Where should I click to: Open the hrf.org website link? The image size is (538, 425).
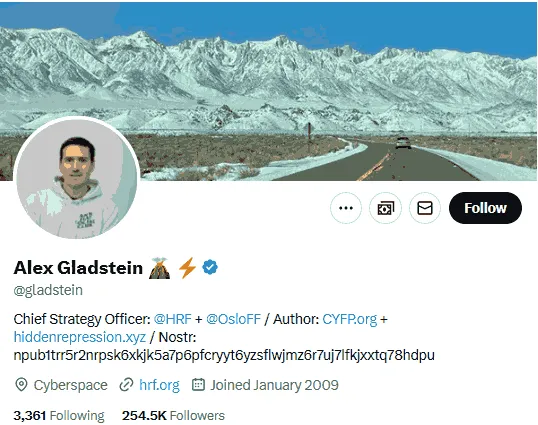point(159,385)
